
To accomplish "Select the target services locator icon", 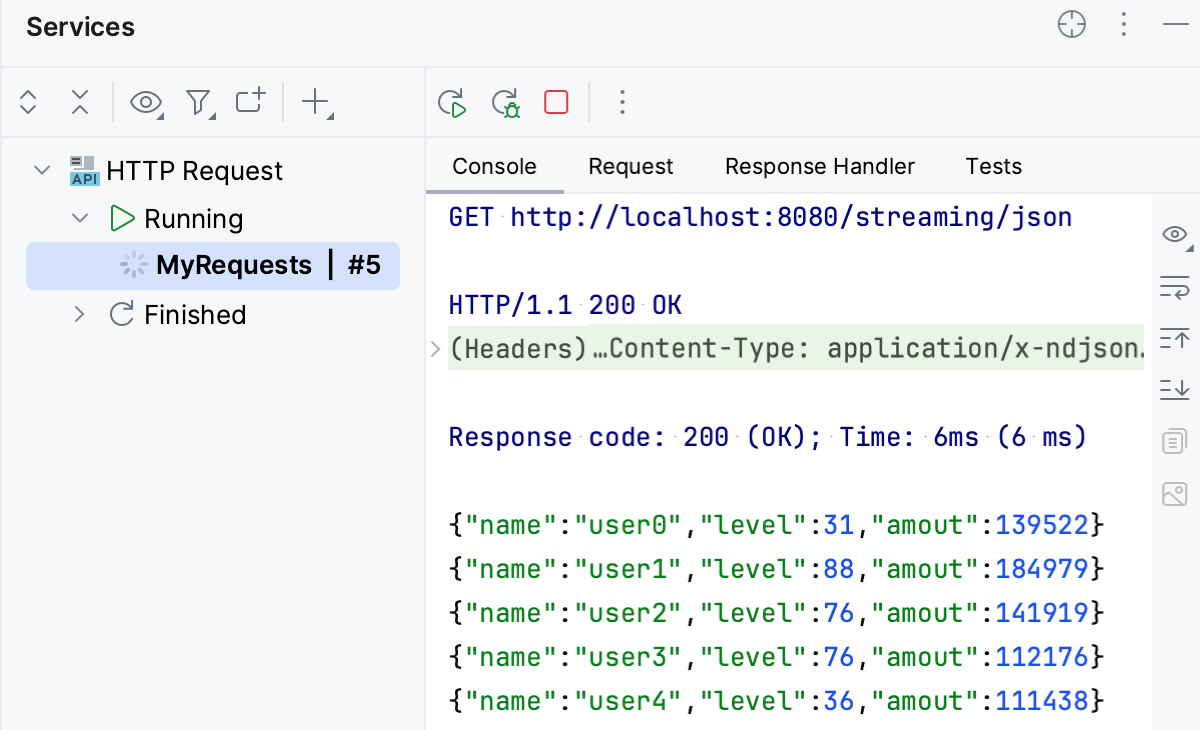I will (1071, 25).
